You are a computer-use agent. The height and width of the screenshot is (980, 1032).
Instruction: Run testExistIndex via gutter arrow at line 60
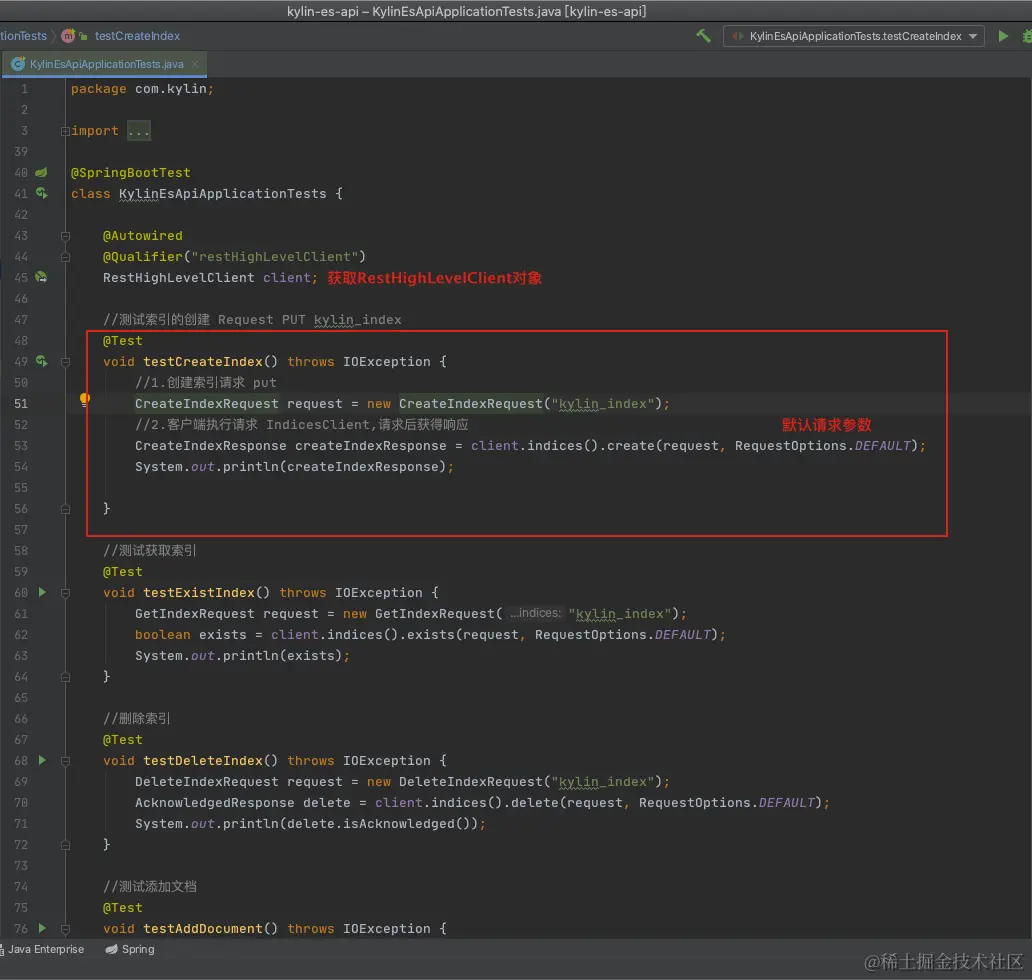pos(42,592)
